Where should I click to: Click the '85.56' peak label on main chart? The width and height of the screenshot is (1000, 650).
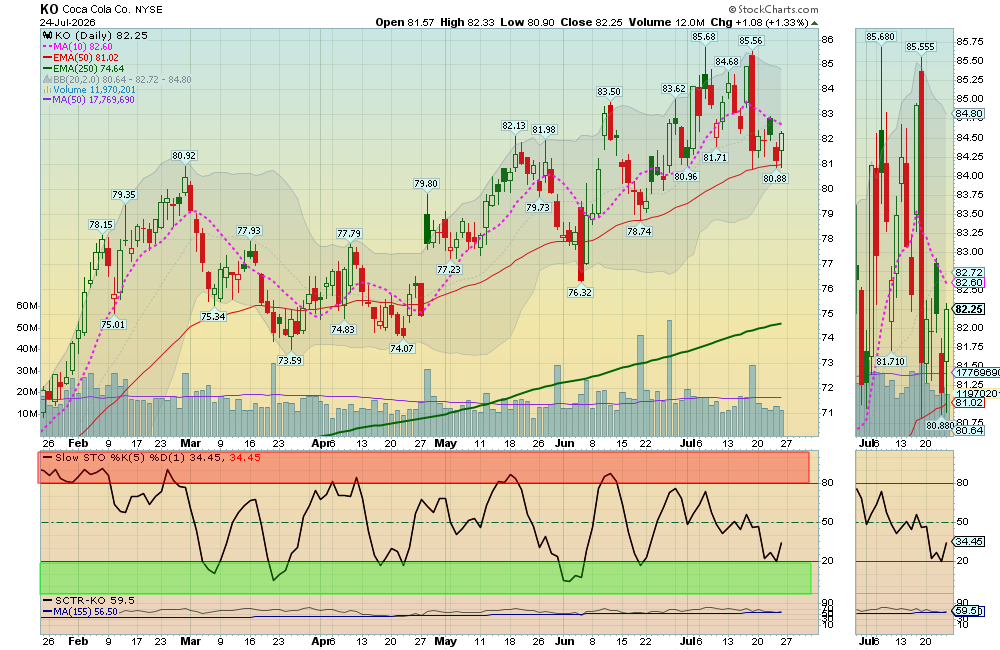(751, 41)
